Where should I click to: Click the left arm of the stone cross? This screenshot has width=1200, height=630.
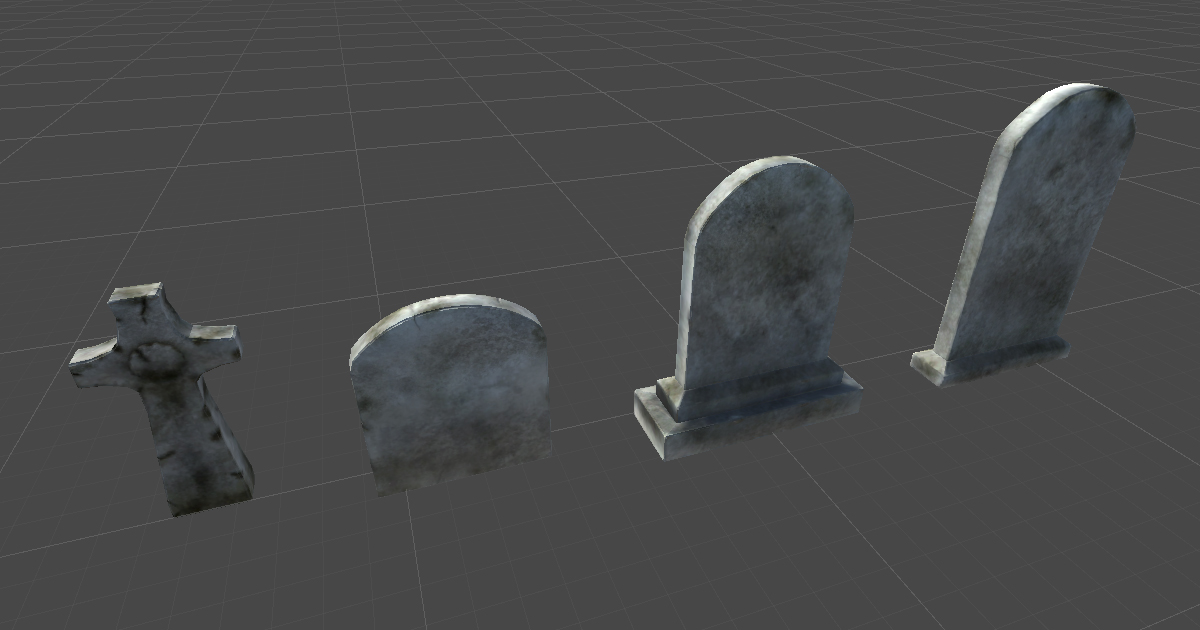pos(95,365)
